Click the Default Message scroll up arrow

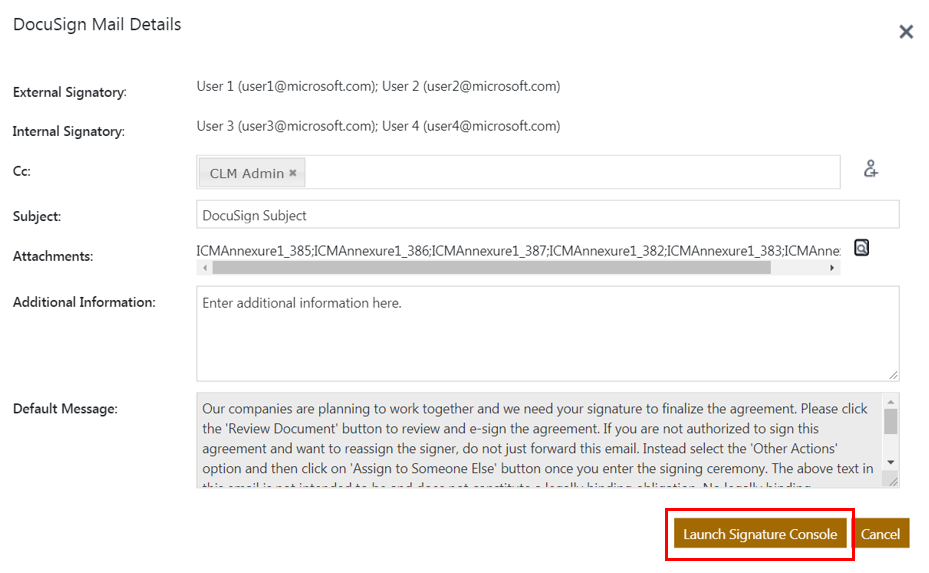pos(891,401)
